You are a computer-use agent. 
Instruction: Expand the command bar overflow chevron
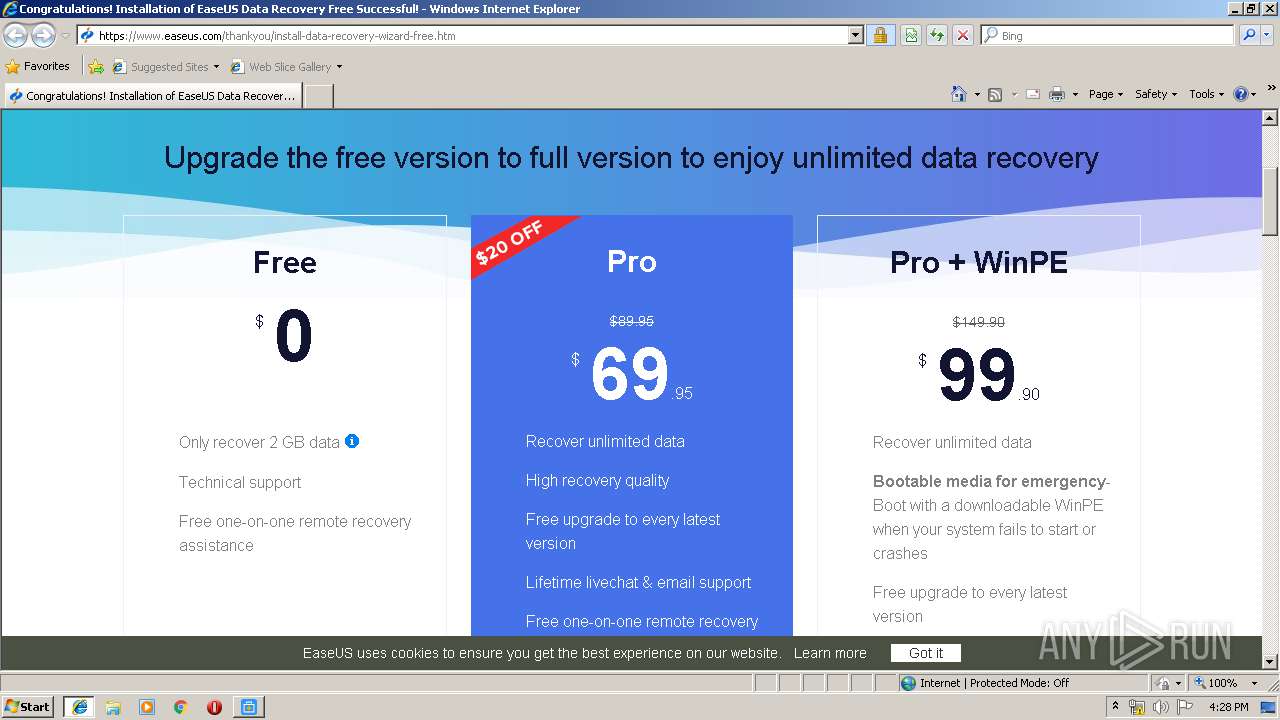pyautogui.click(x=1272, y=88)
